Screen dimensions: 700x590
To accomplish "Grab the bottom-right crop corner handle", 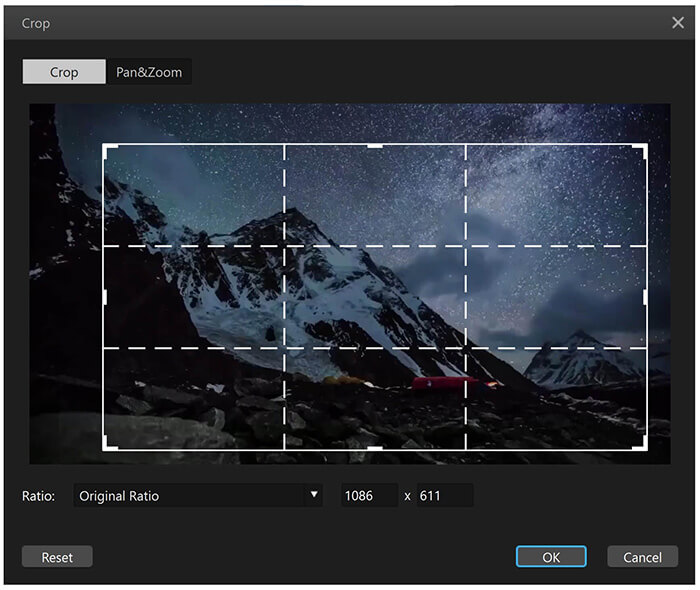I will (x=642, y=445).
